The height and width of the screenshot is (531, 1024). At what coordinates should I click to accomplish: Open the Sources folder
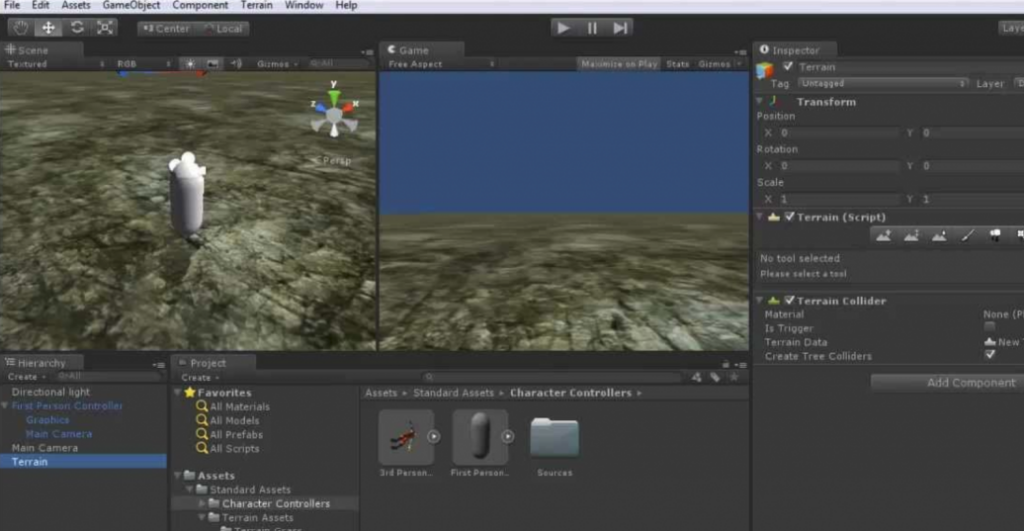(x=554, y=438)
